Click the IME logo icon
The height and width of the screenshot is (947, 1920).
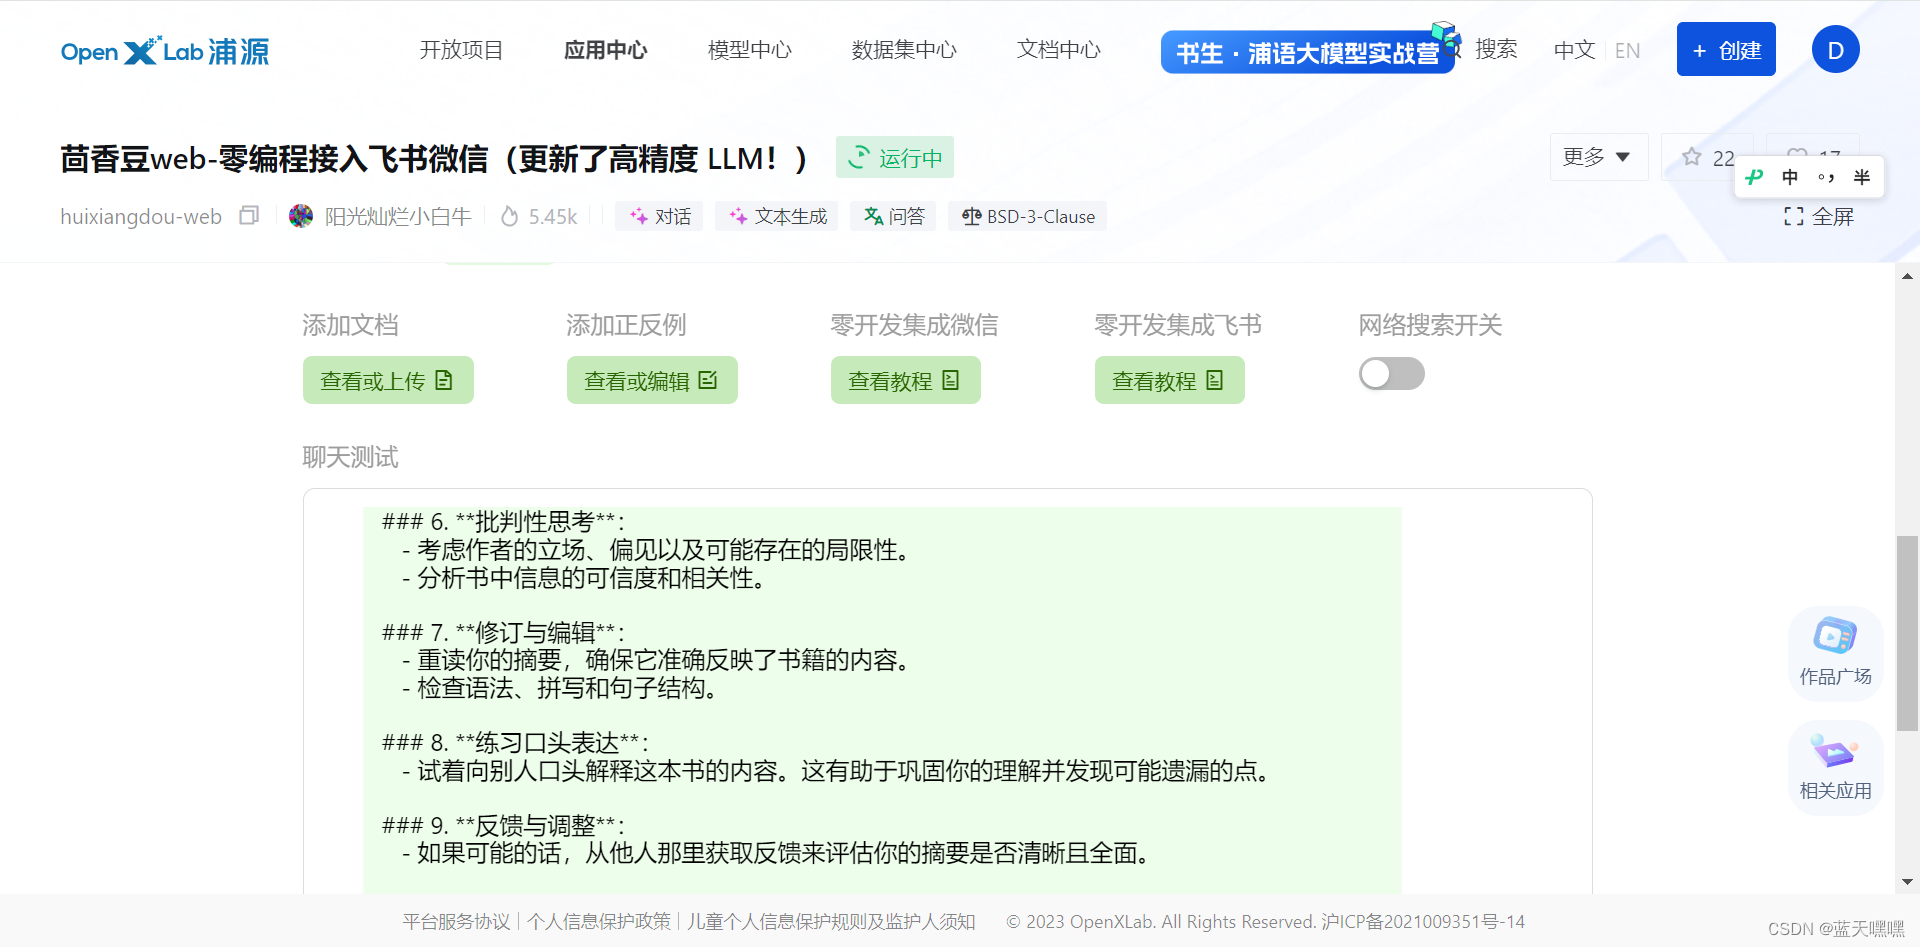coord(1754,177)
